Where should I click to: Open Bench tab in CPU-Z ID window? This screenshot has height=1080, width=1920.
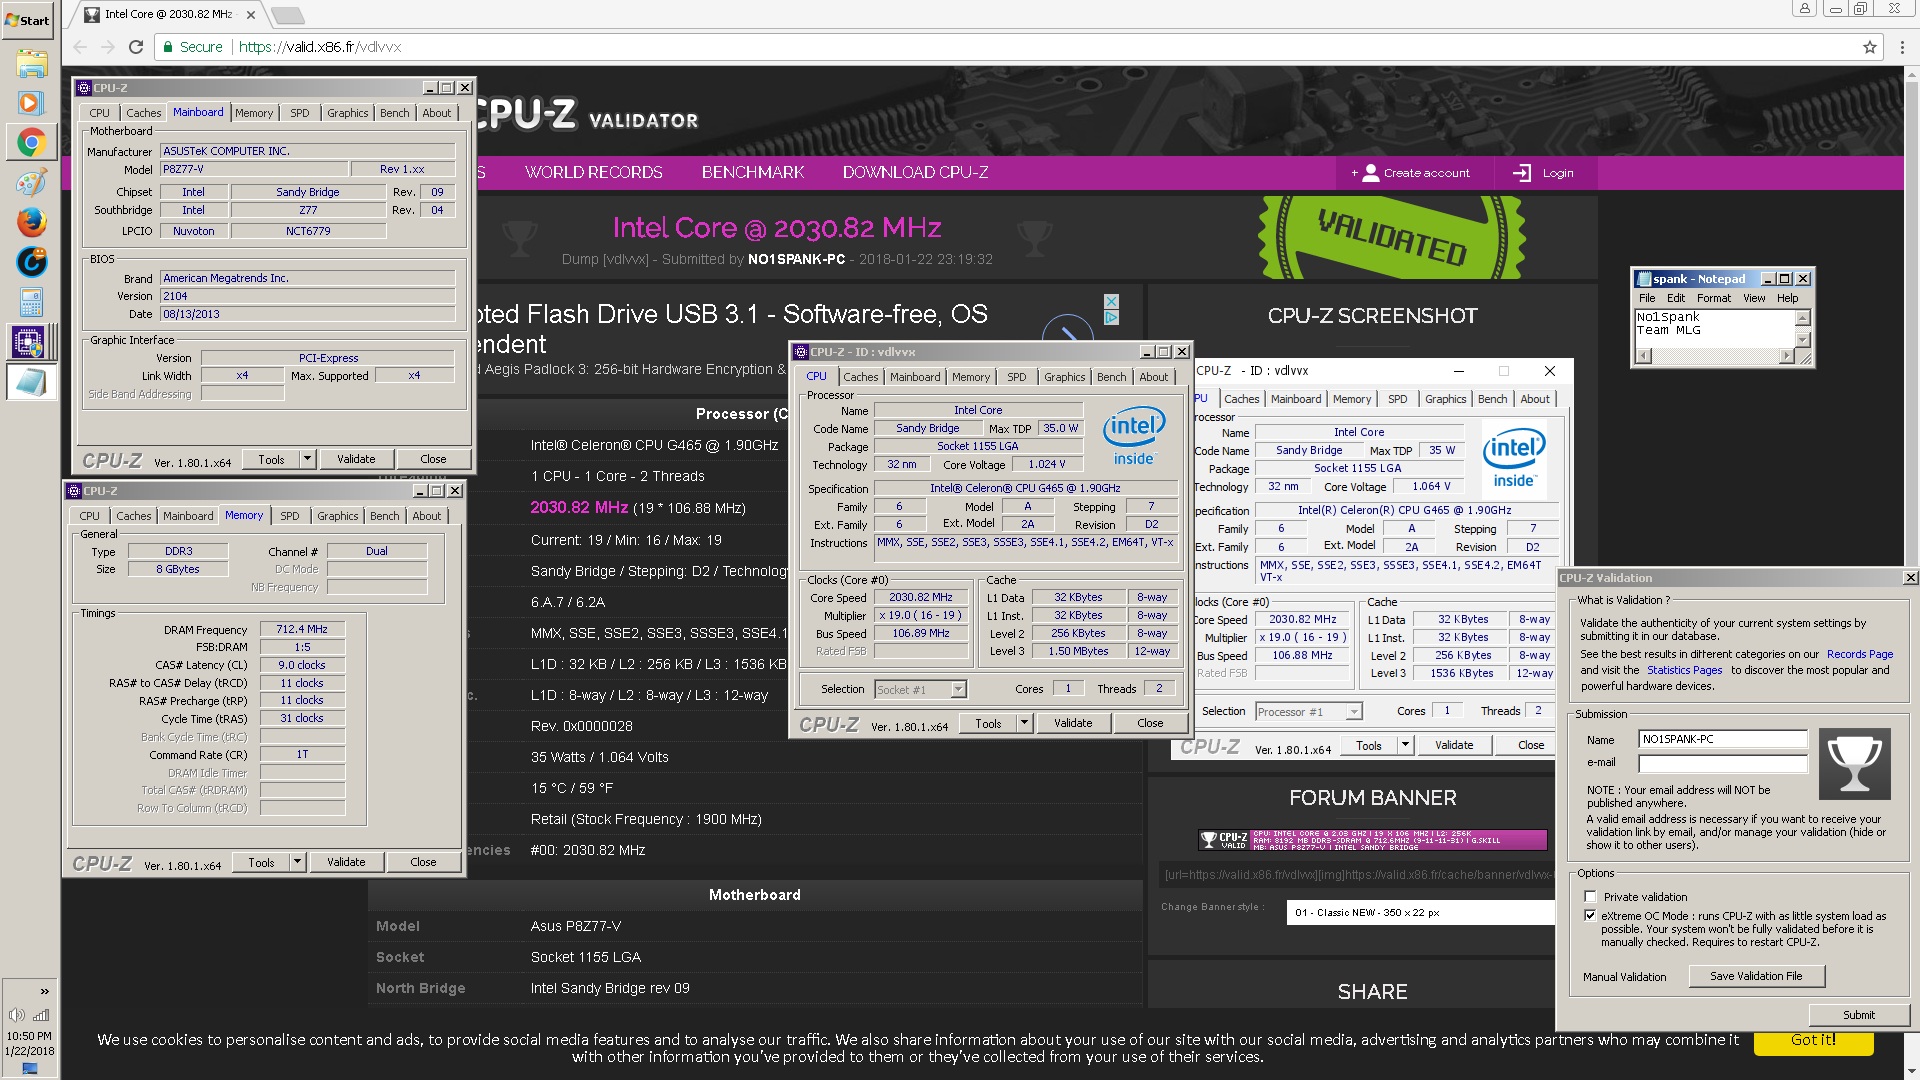pos(1111,377)
